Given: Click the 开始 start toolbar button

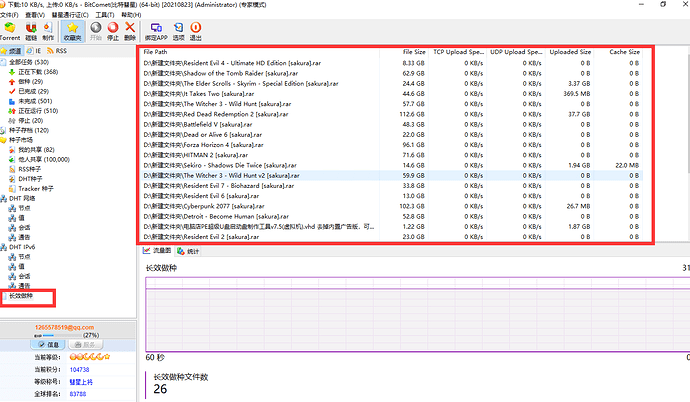Looking at the screenshot, I should [96, 31].
